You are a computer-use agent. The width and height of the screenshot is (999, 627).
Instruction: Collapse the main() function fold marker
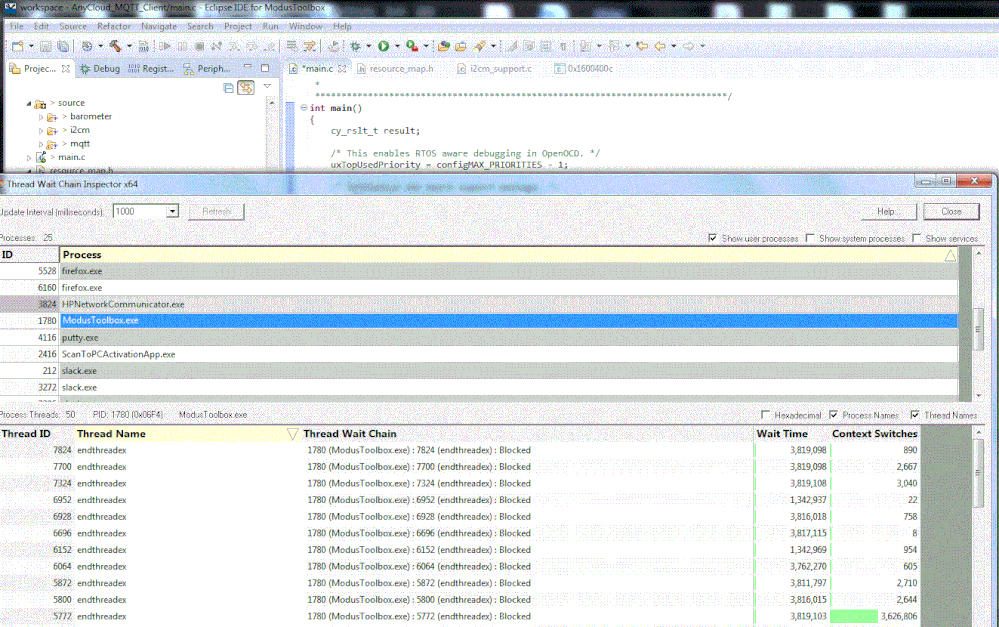304,108
